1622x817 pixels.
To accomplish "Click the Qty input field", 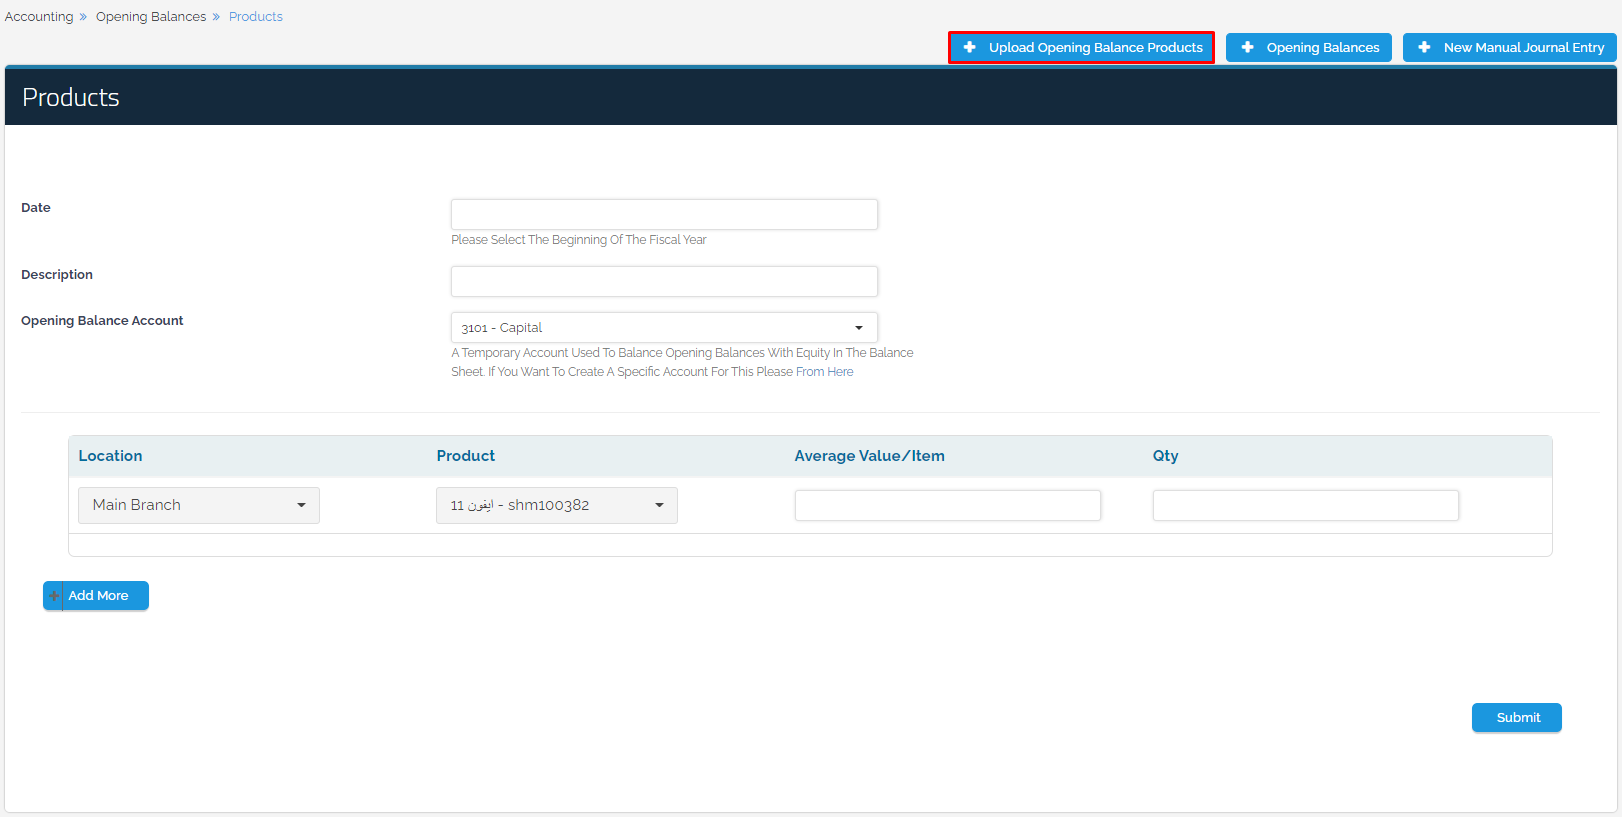I will pos(1305,505).
